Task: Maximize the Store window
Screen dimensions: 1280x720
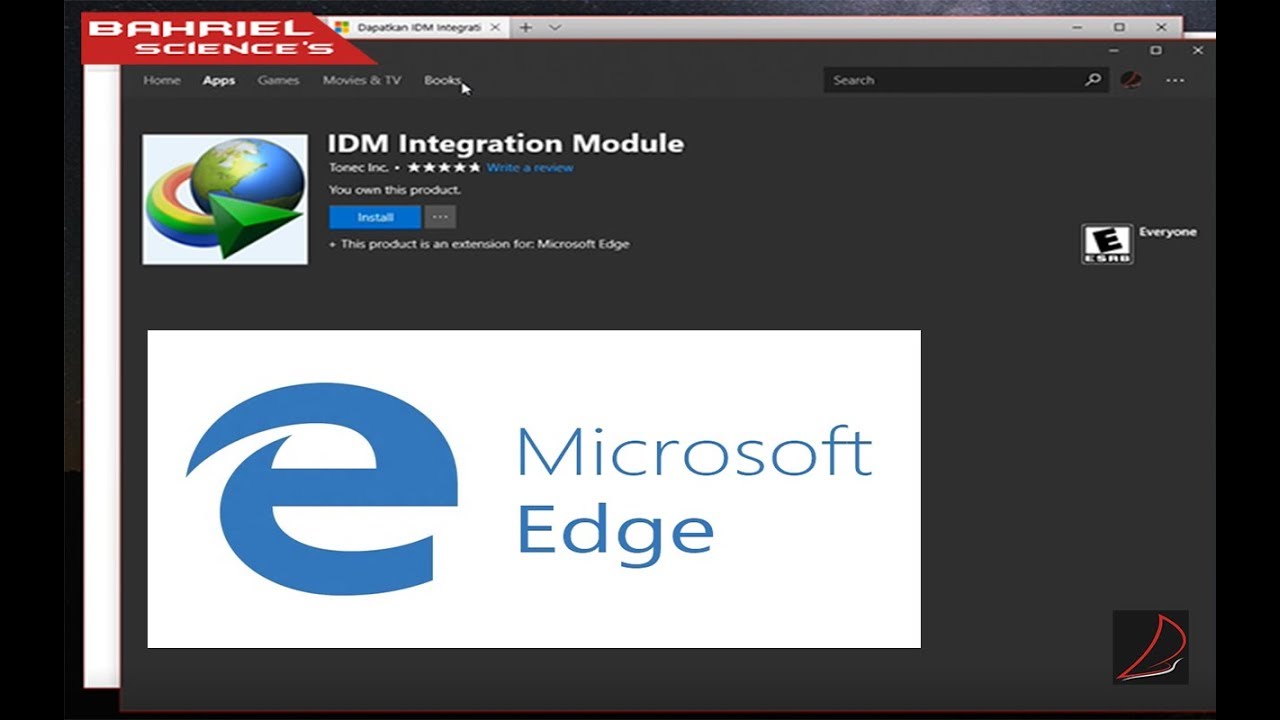Action: coord(1156,50)
